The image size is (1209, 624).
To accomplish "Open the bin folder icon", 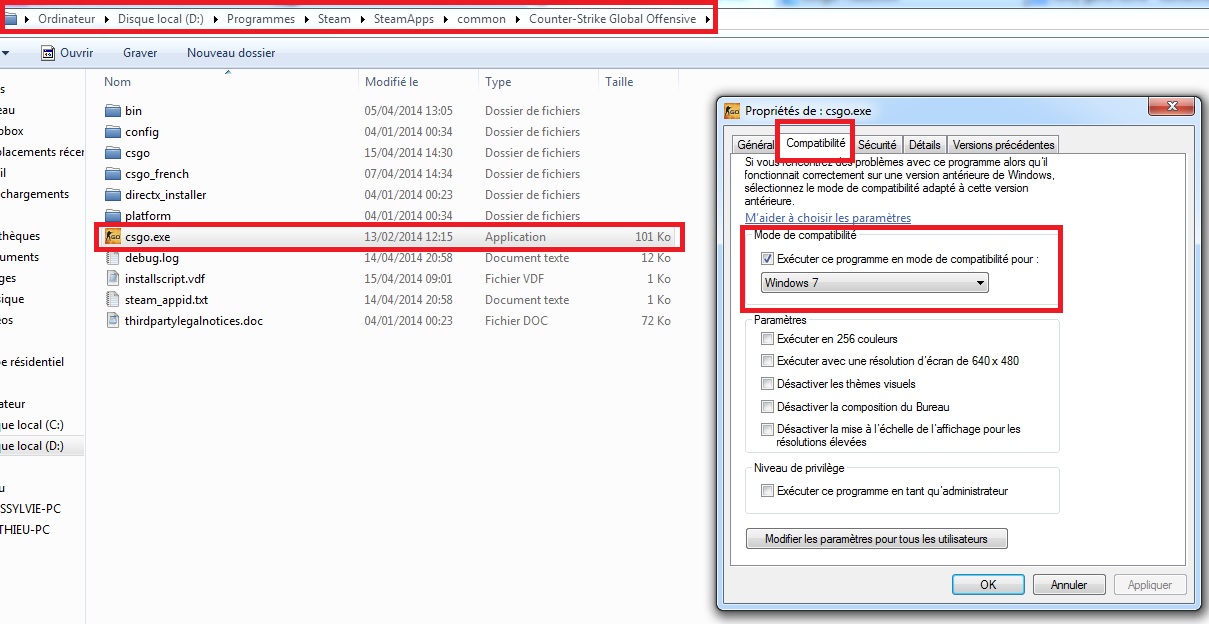I will tap(112, 111).
